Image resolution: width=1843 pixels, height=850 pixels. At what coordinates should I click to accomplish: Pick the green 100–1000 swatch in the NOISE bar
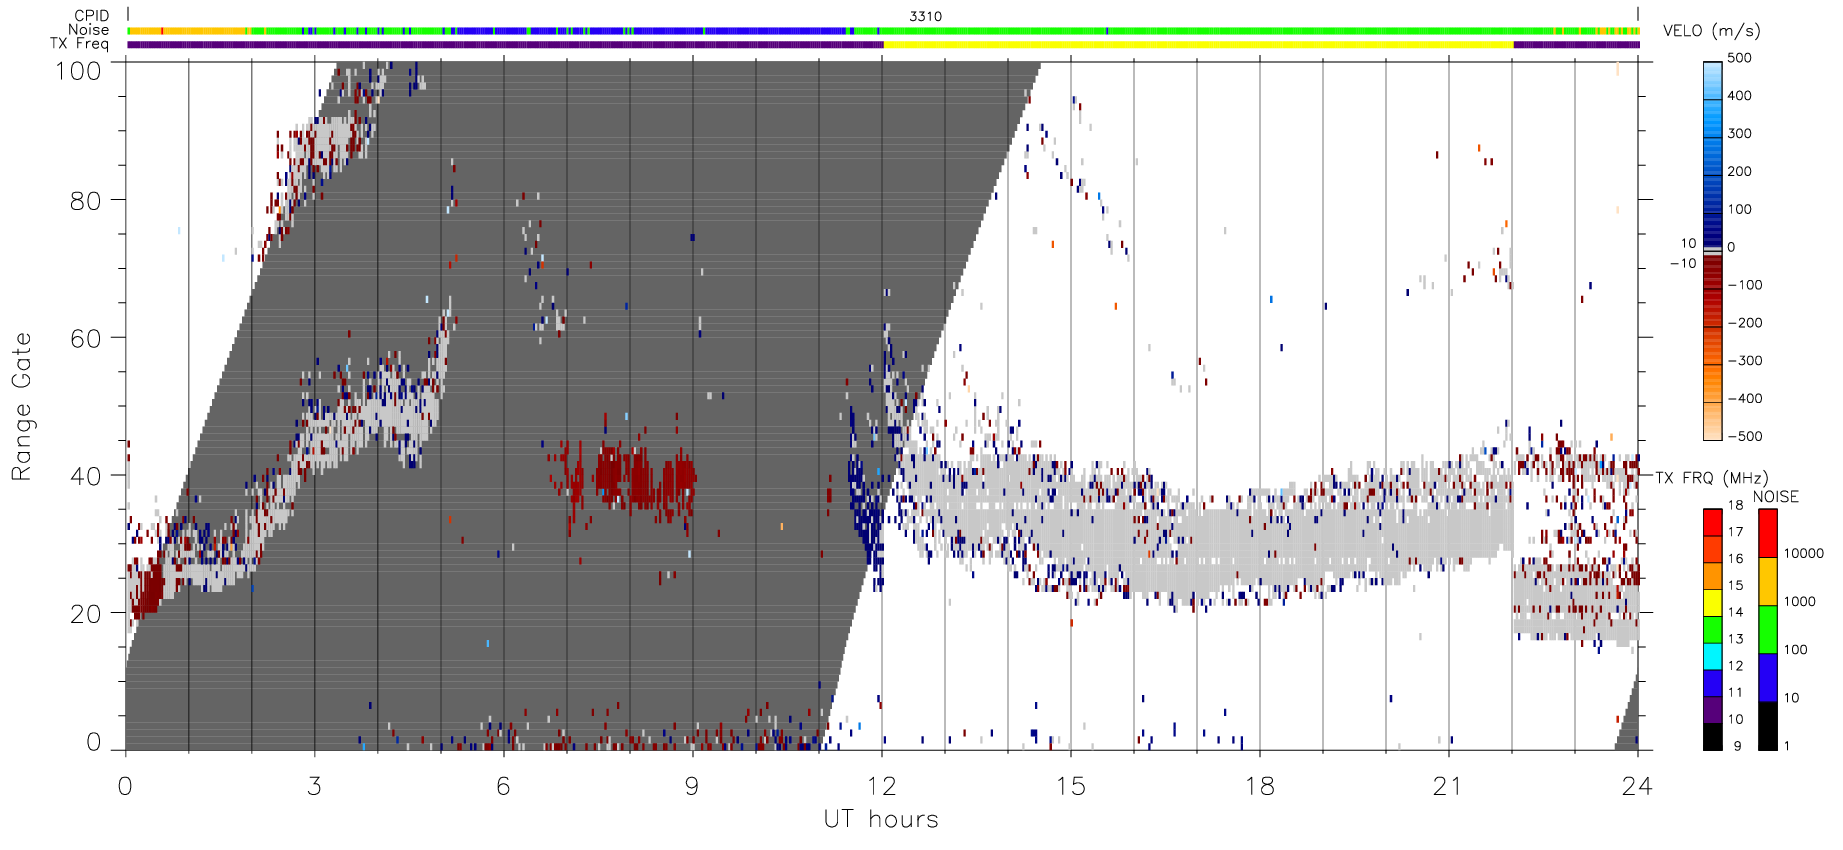(1768, 630)
